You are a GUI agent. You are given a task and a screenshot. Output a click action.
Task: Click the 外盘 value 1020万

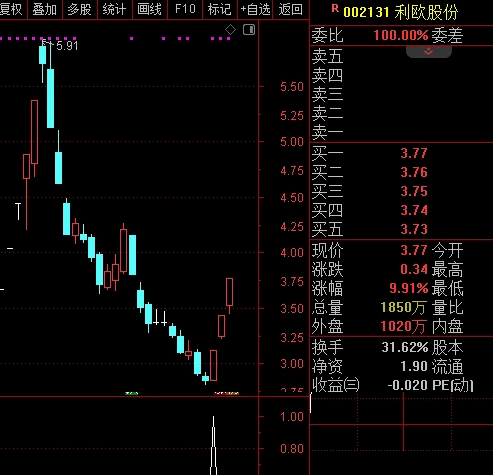click(403, 326)
